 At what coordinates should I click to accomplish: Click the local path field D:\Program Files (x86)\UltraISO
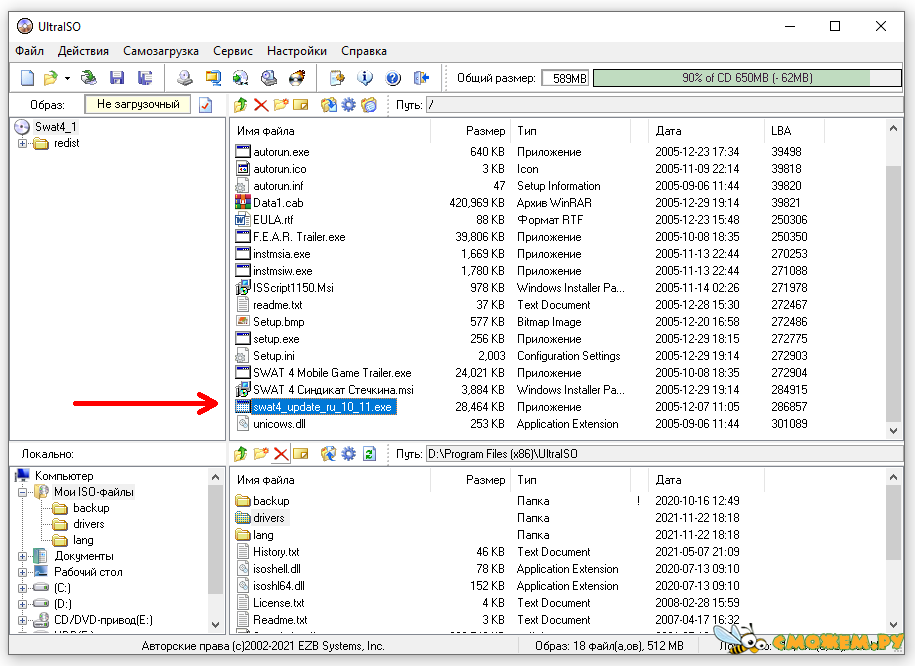click(x=665, y=454)
